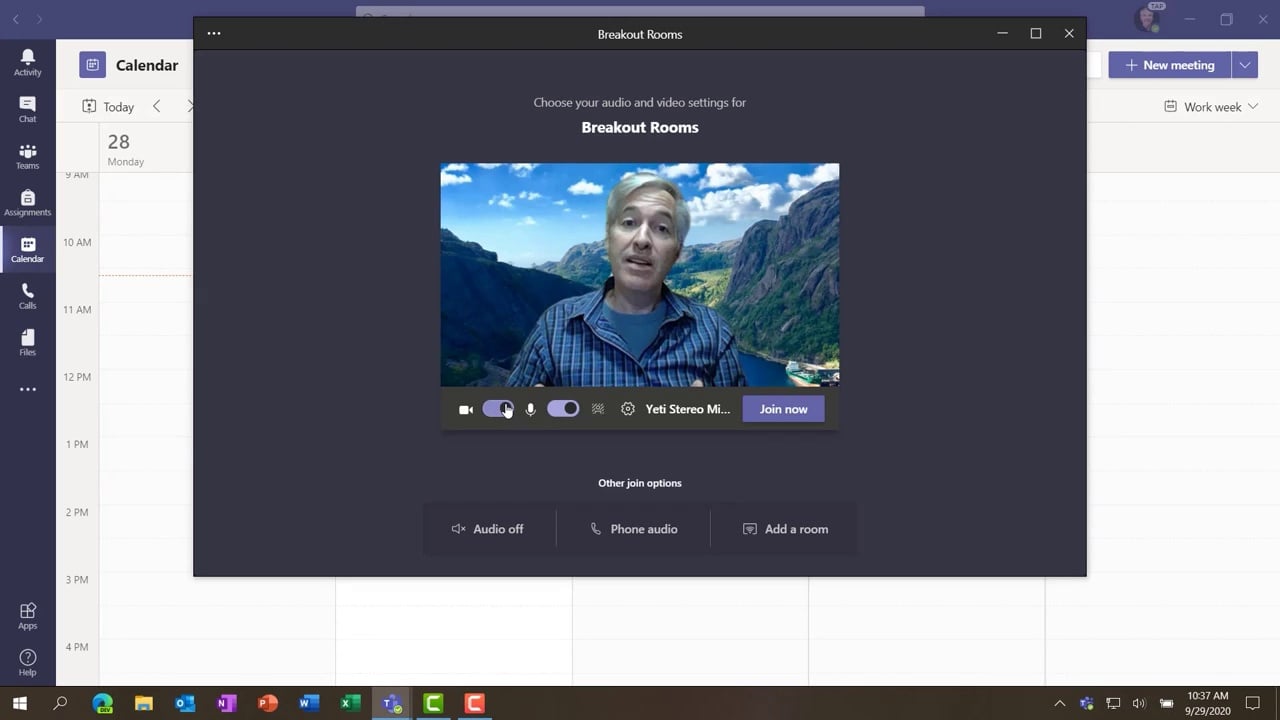
Task: Click New meeting button in Calendar
Action: pyautogui.click(x=1169, y=65)
